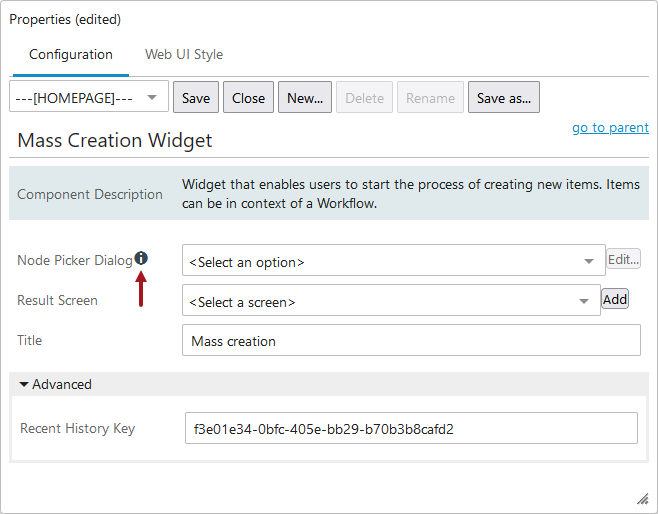
Task: Click Edit... next to Node Picker Dialog
Action: point(623,259)
